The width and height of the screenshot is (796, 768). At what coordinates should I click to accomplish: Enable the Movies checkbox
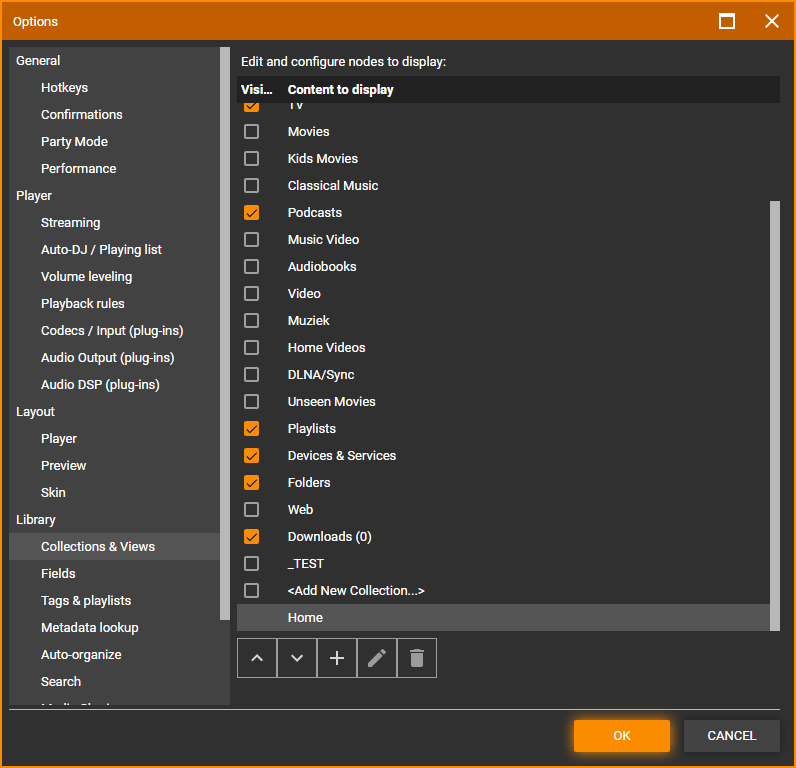point(251,132)
